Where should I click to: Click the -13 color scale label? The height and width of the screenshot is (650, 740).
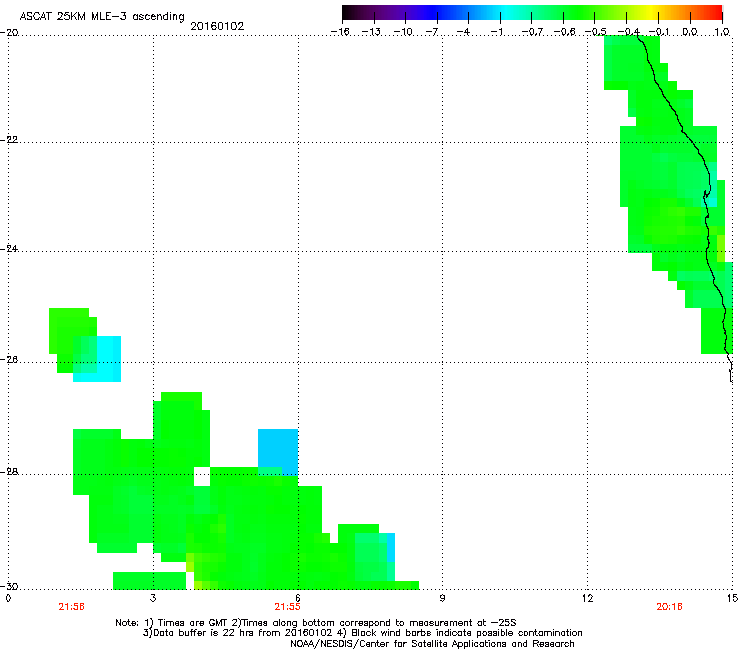coord(371,32)
